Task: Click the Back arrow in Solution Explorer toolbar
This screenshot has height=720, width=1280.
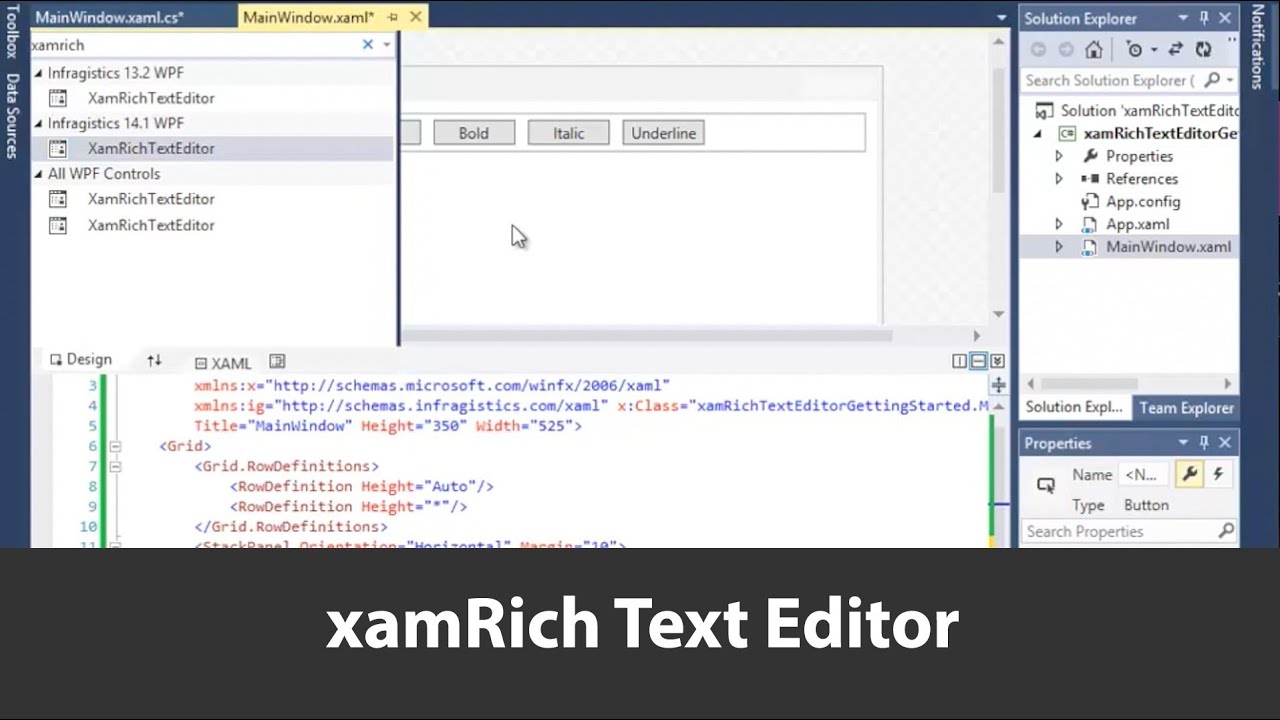Action: coord(1038,50)
